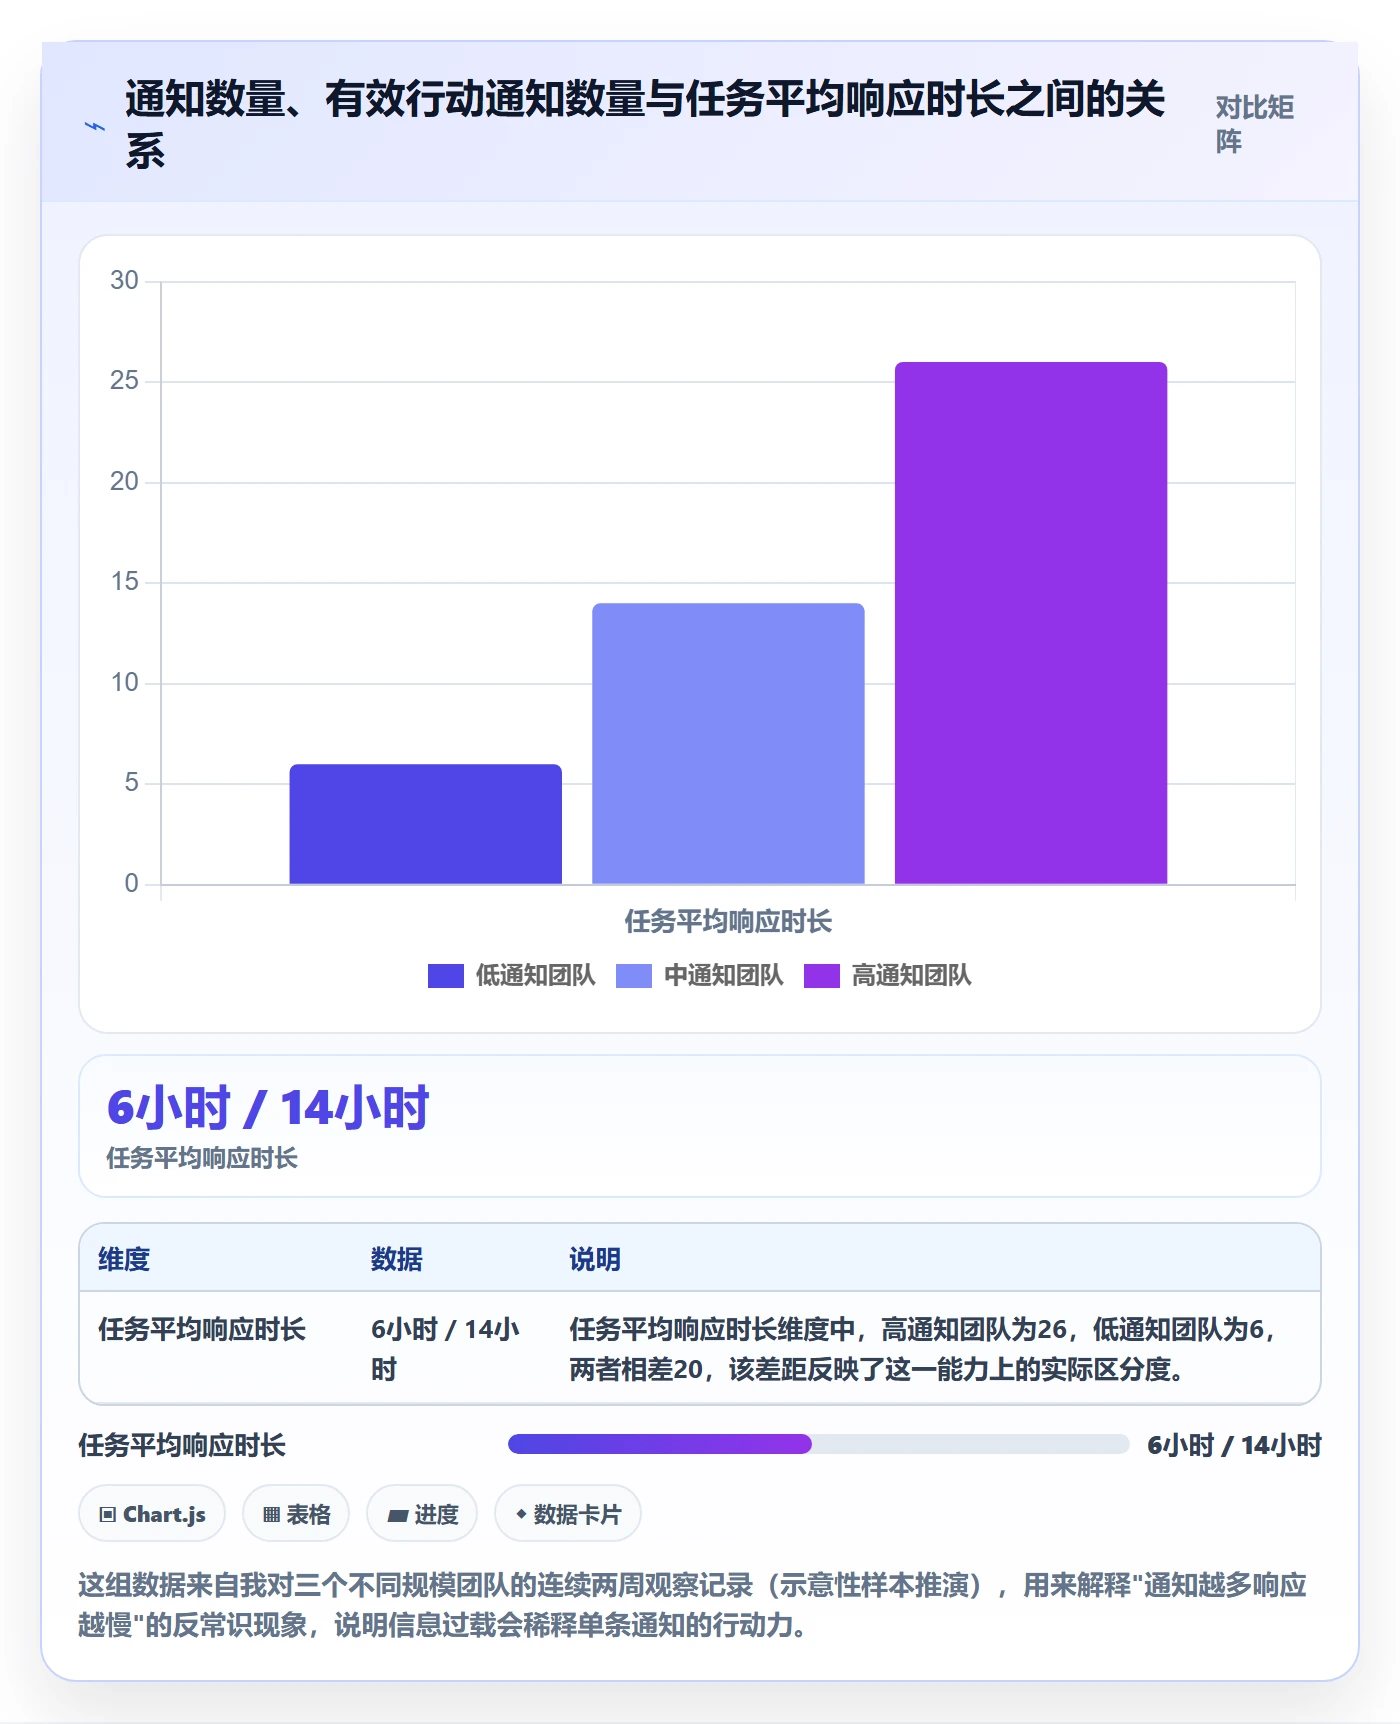The height and width of the screenshot is (1724, 1400).
Task: Select the Chart.js tag chip
Action: [152, 1514]
